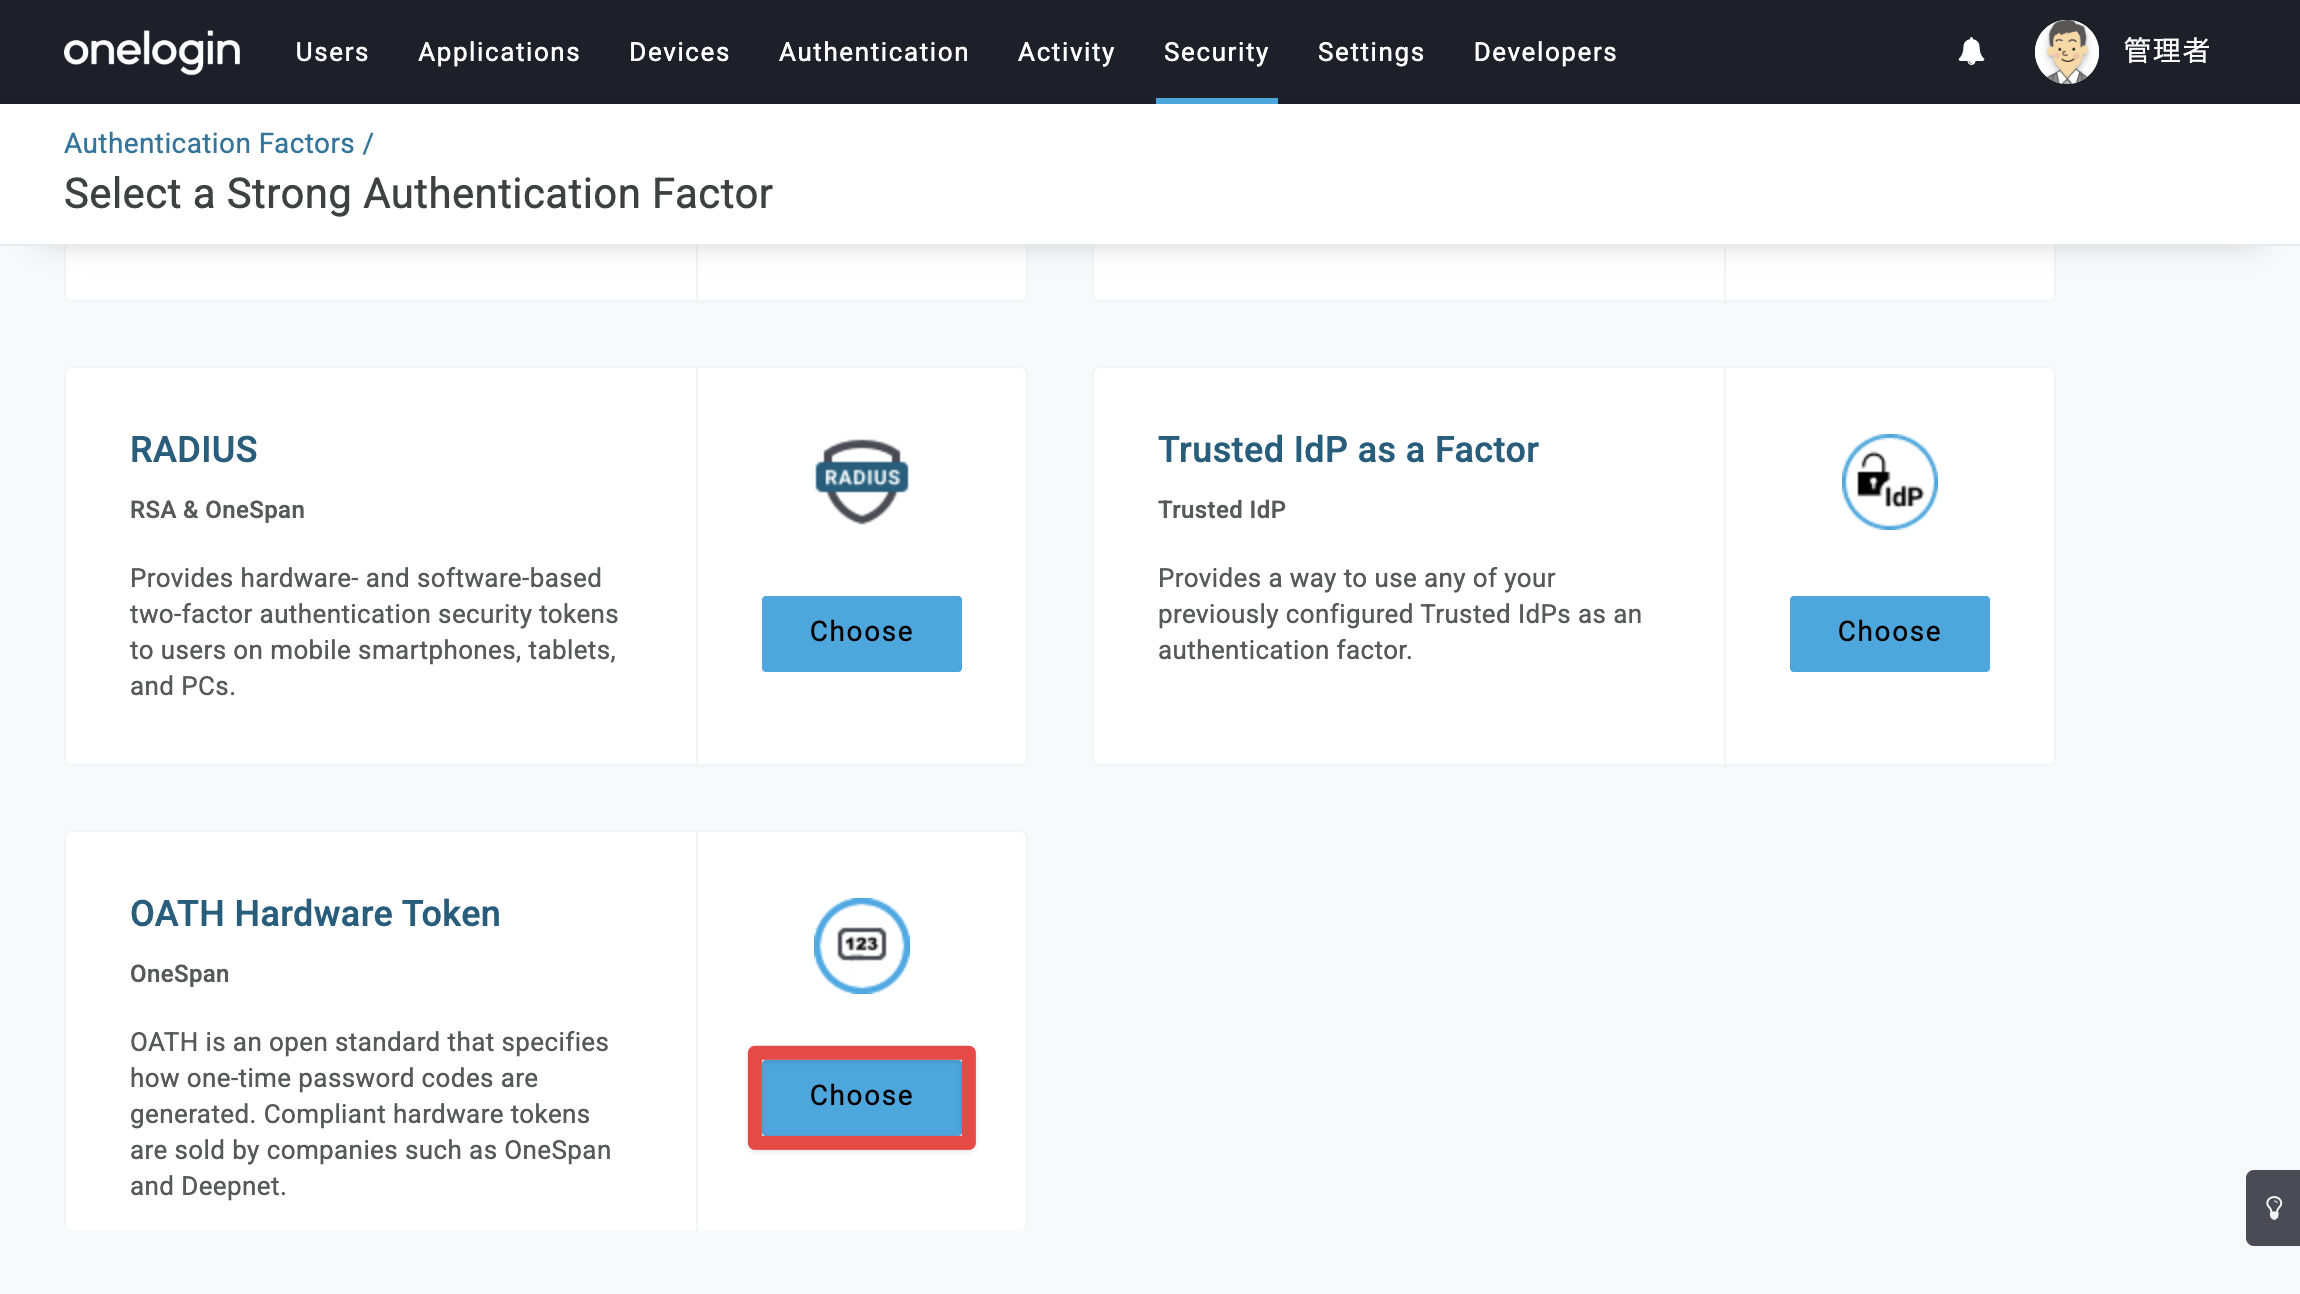Choose Trusted IdP as a Factor
This screenshot has width=2300, height=1294.
1889,633
